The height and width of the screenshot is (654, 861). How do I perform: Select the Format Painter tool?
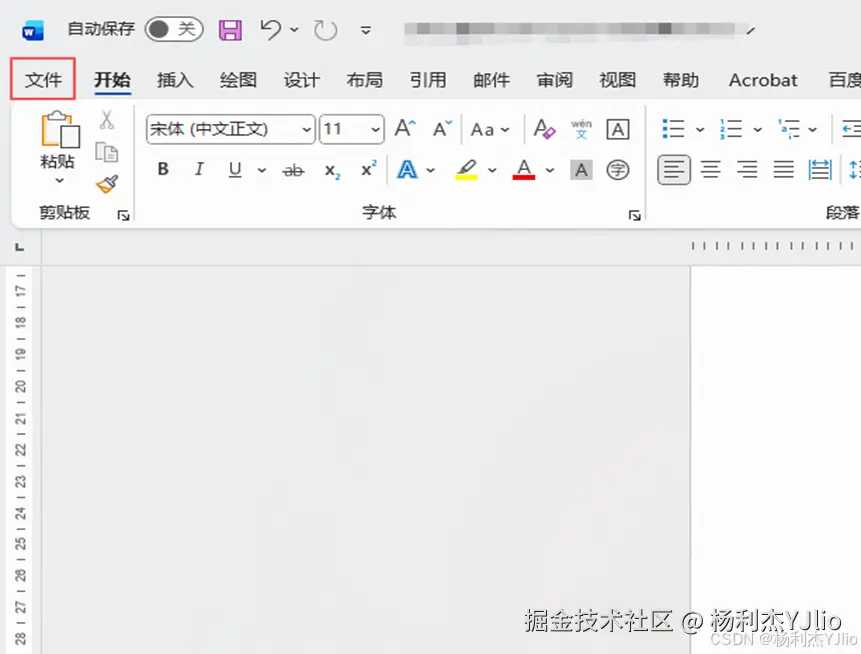107,184
